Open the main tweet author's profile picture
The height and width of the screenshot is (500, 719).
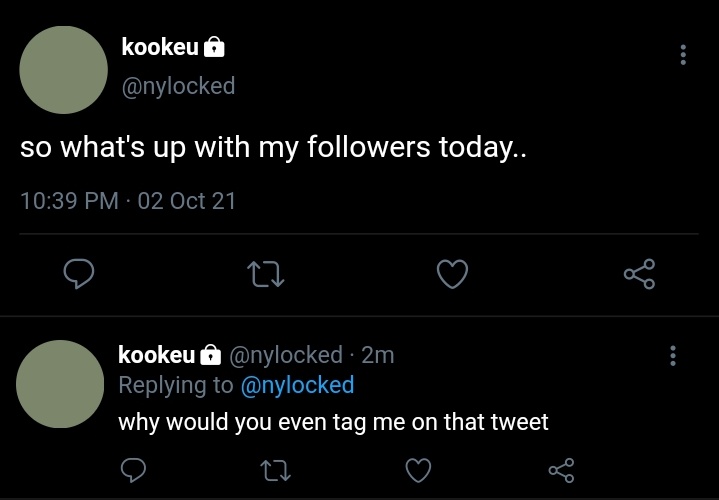64,70
